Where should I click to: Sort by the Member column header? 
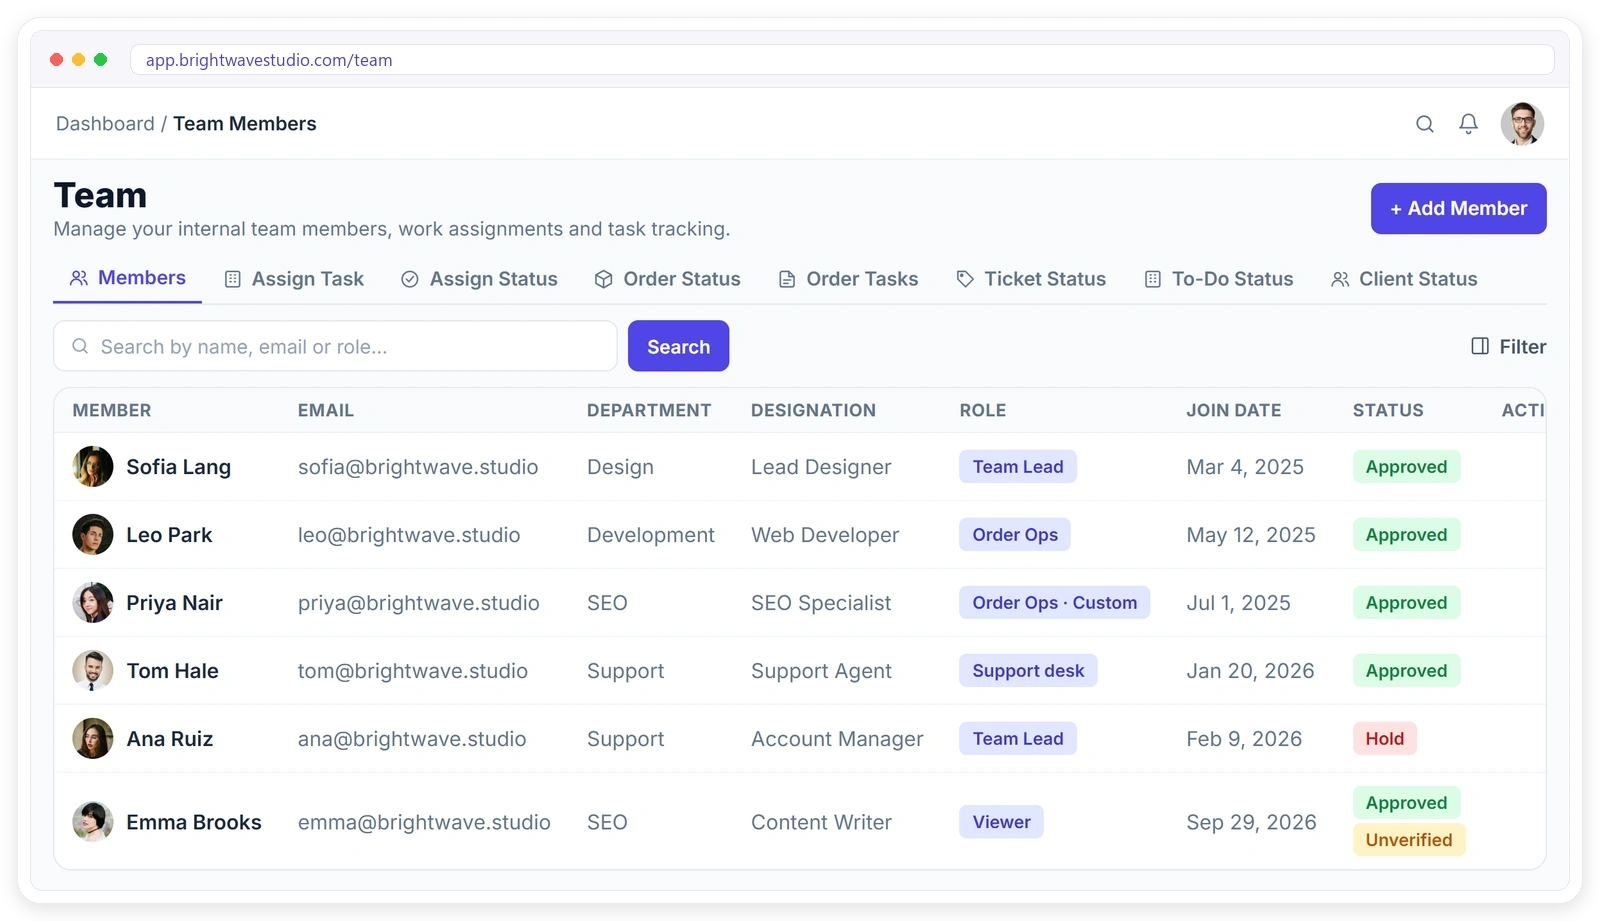[112, 410]
